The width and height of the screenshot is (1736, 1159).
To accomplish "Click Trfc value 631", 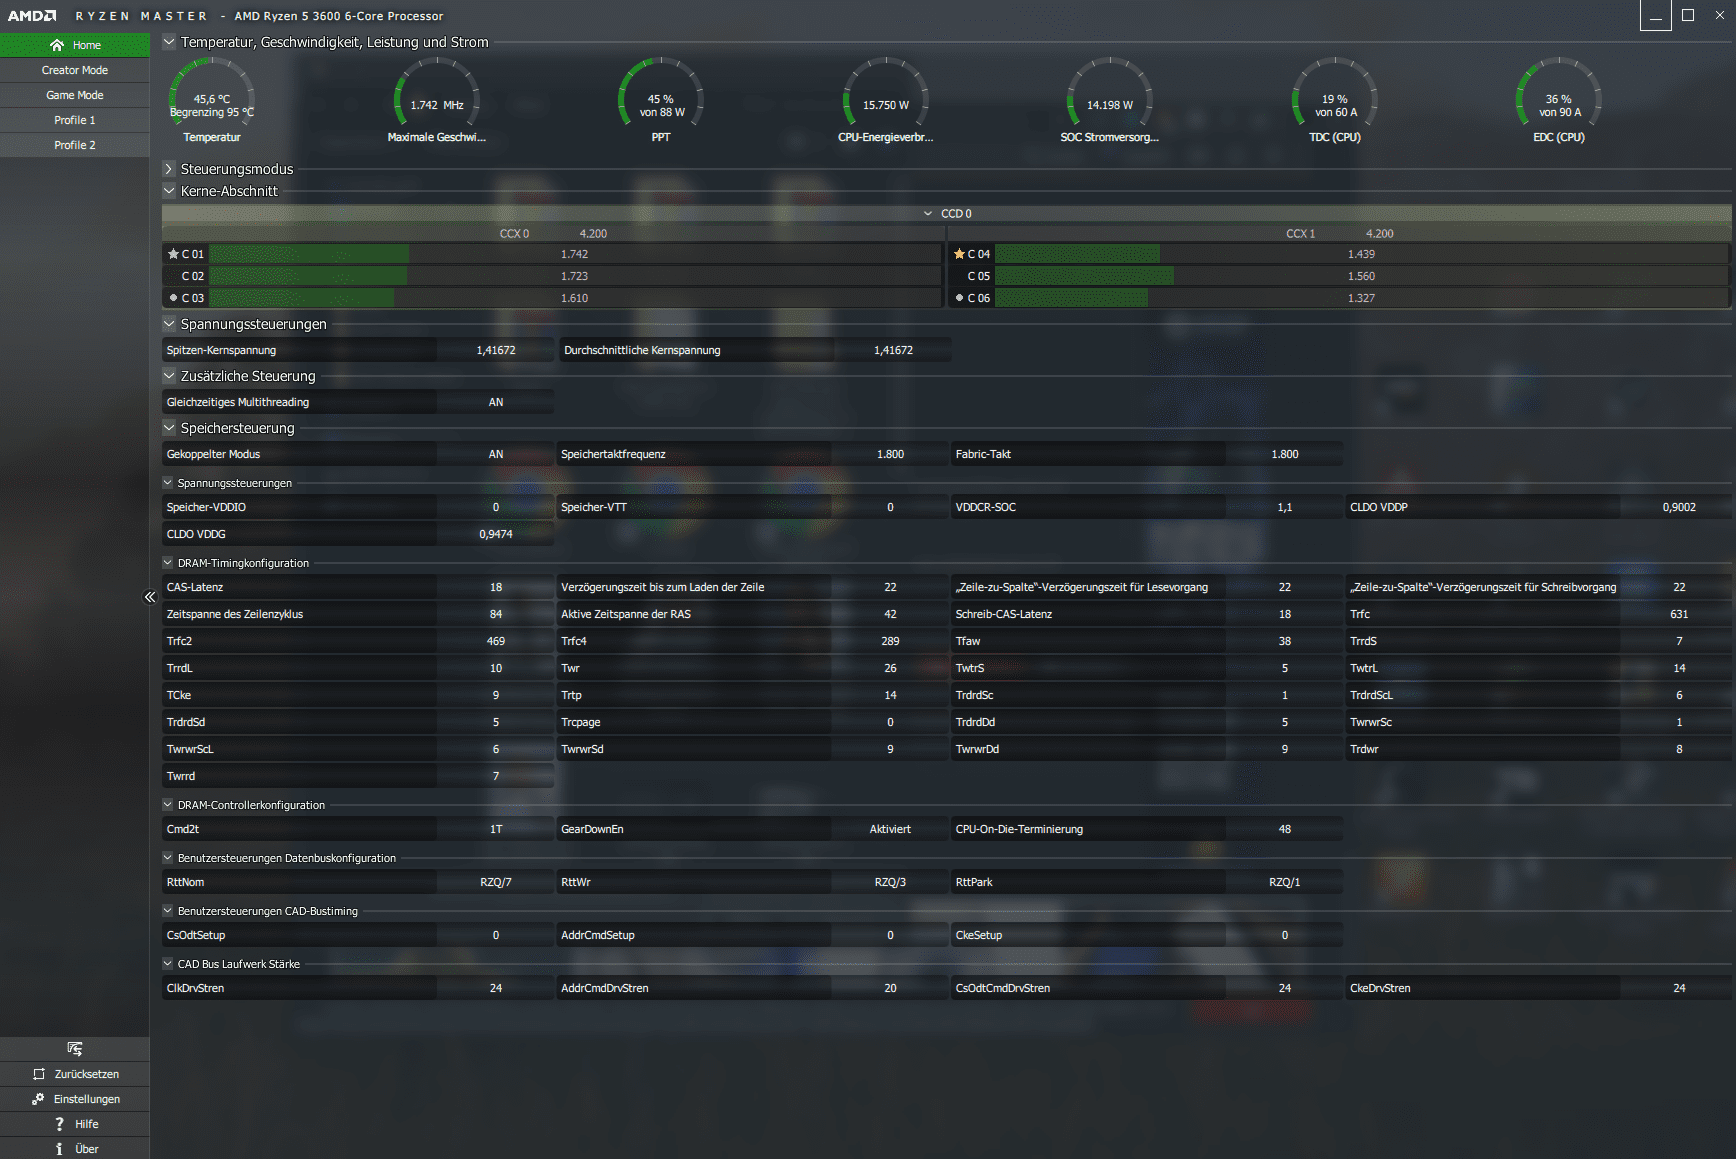I will (1679, 614).
